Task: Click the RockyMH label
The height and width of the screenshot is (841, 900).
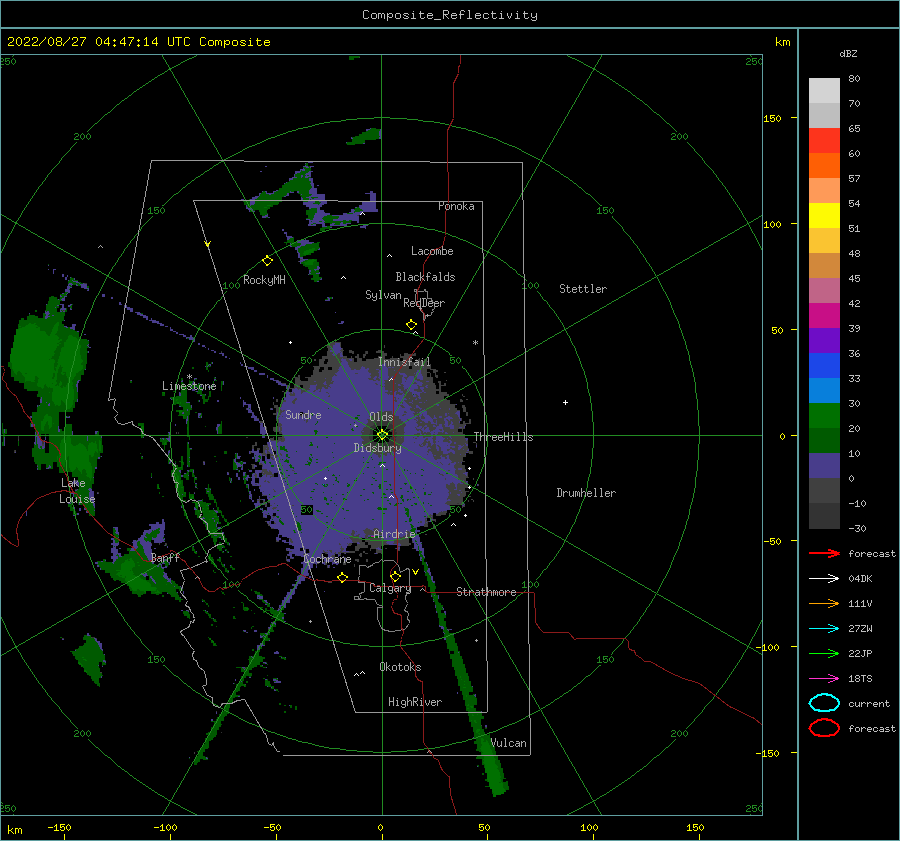Action: (x=264, y=280)
